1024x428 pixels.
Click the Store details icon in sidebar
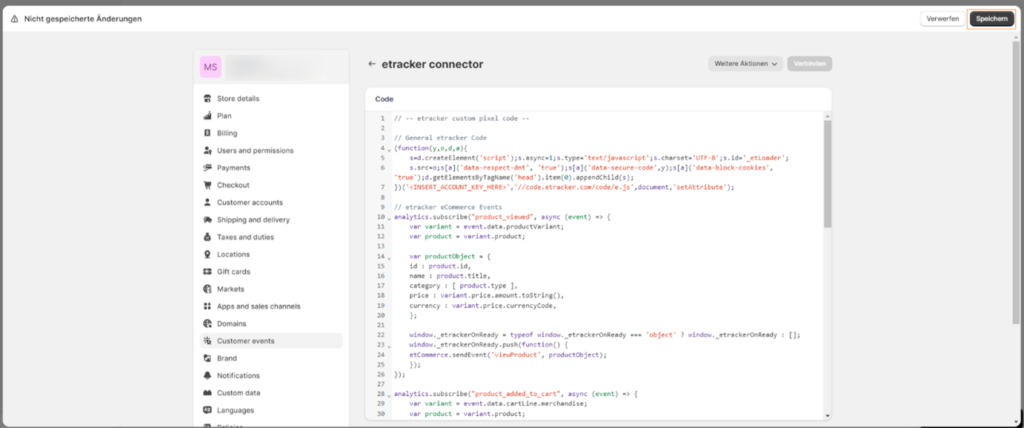coord(208,99)
